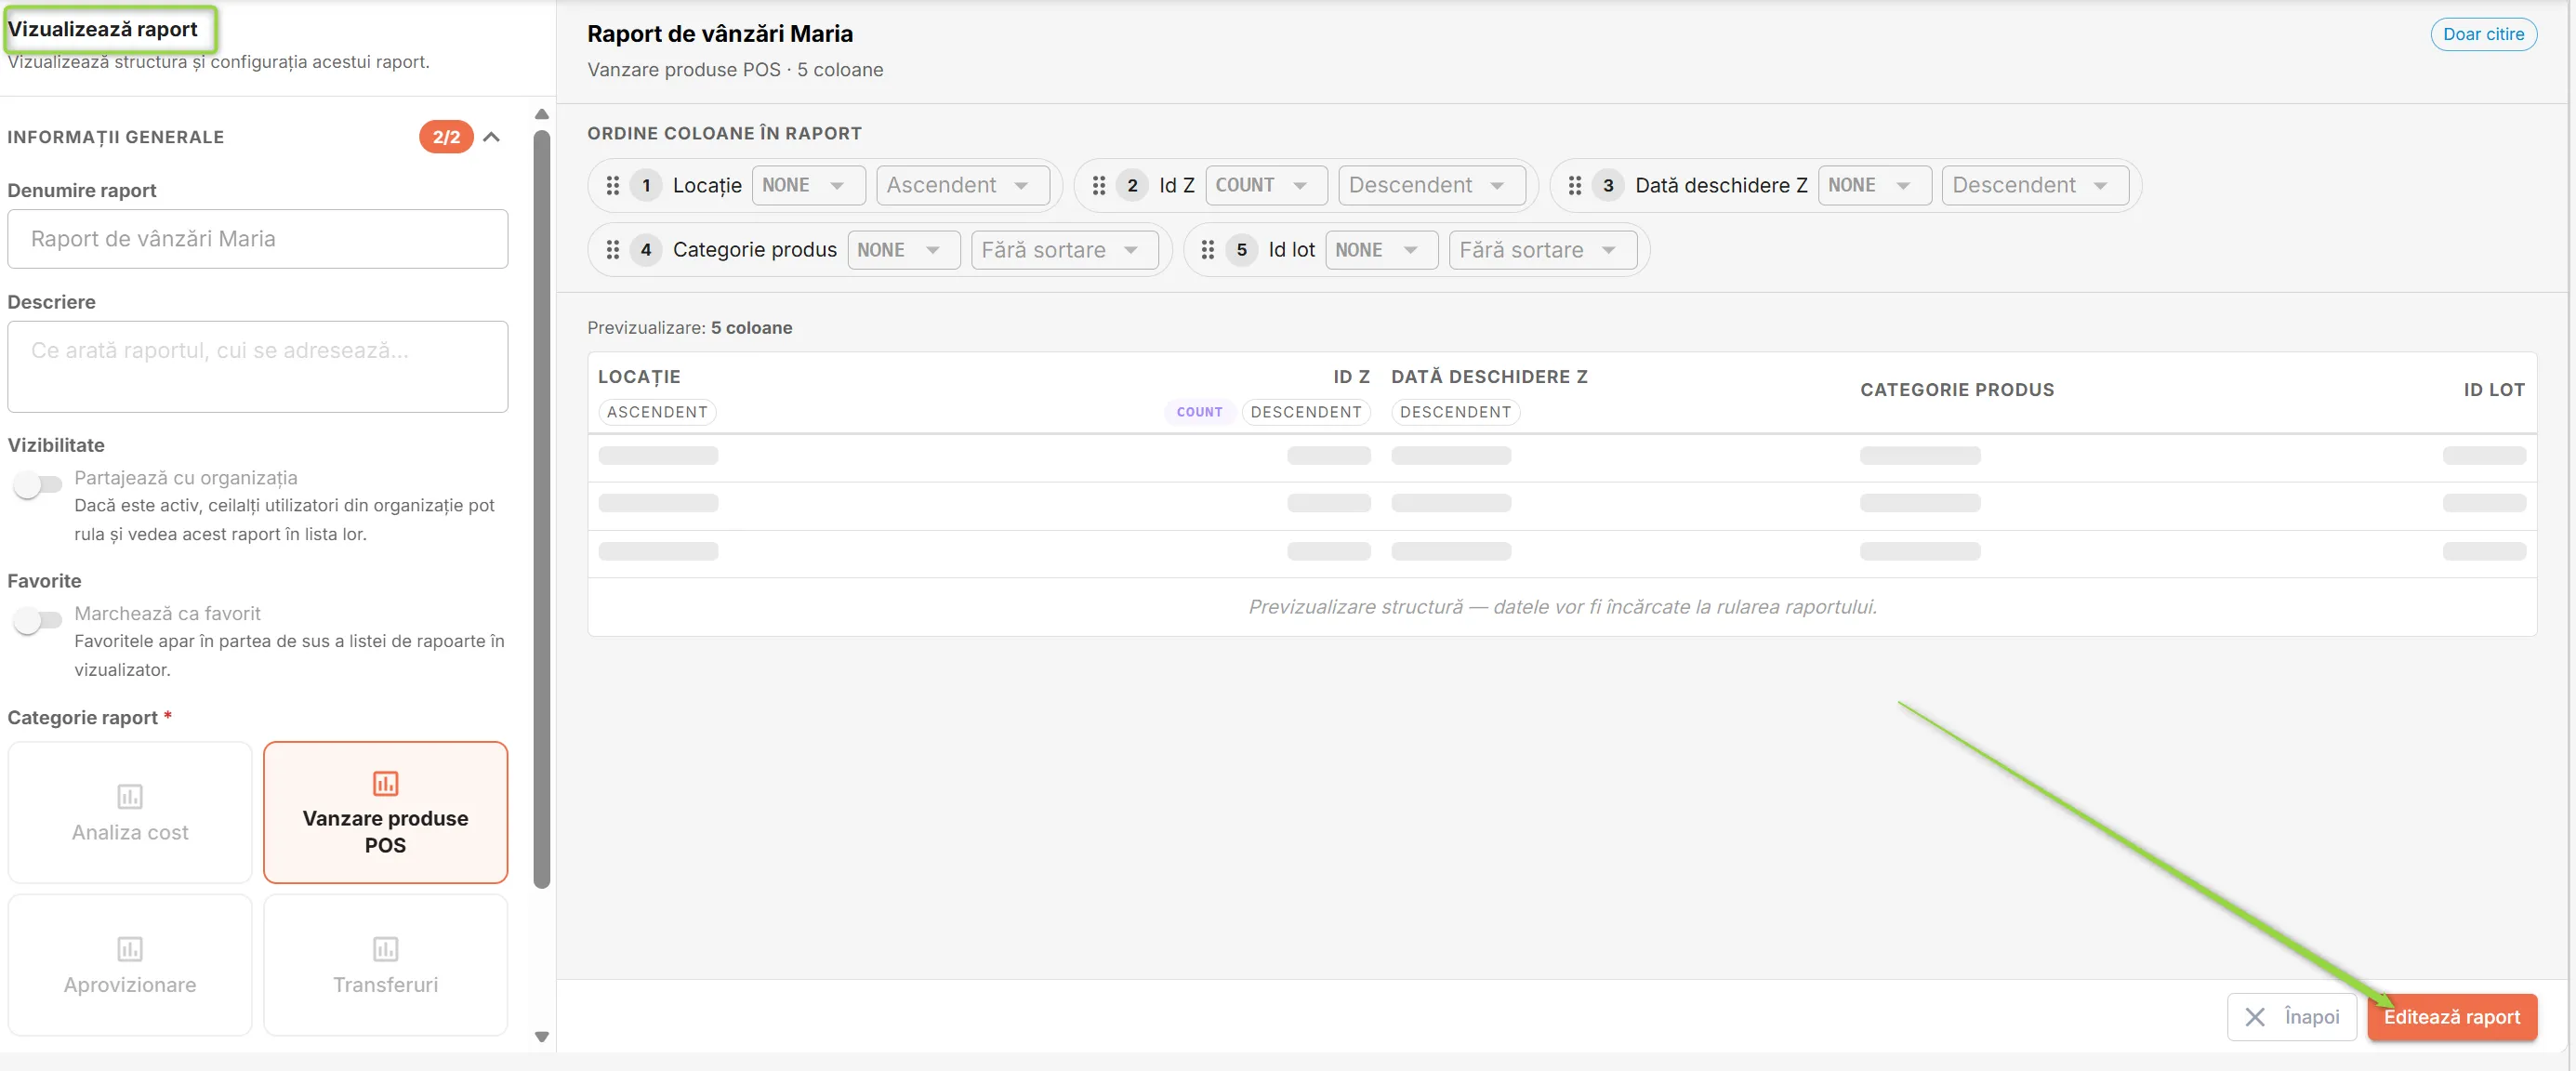Screen dimensions: 2576x1071
Task: Click the LOCAȚIE preview column header
Action: pos(639,377)
